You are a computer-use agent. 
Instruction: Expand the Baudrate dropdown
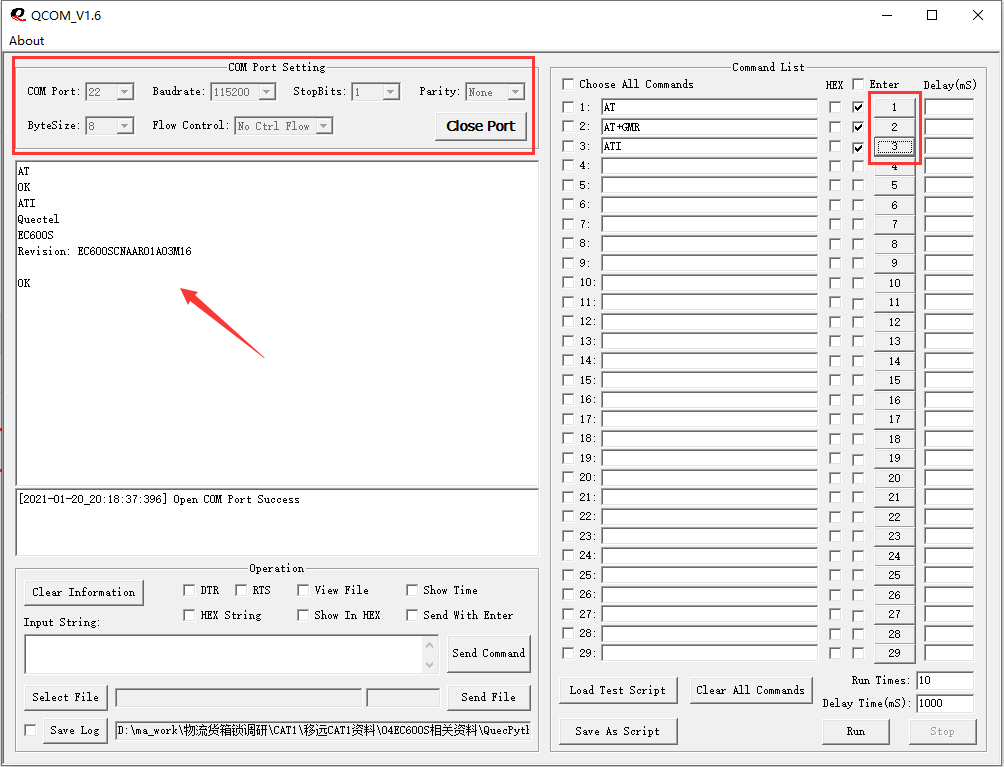[x=266, y=92]
